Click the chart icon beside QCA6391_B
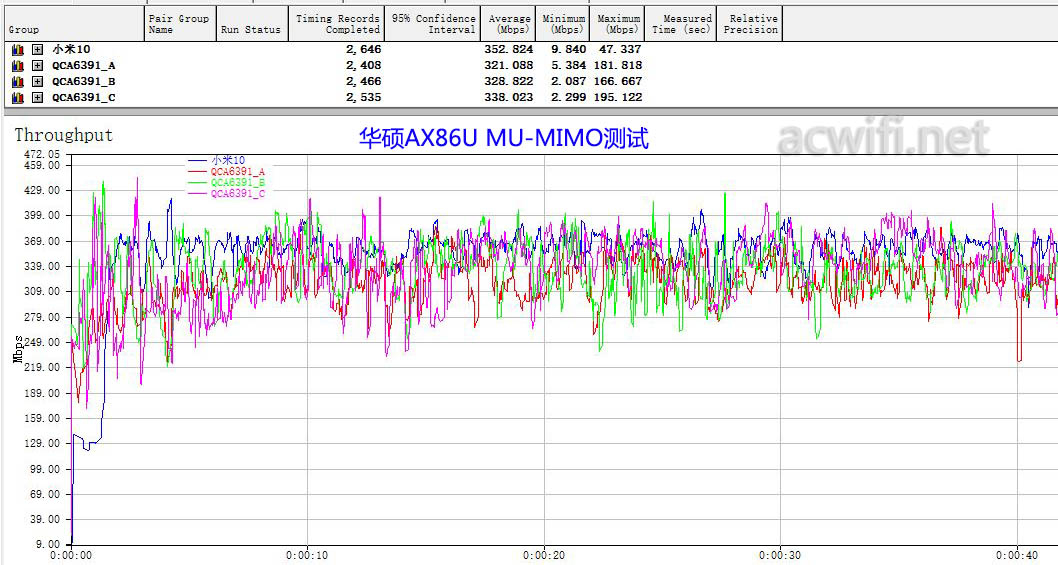The height and width of the screenshot is (565, 1058). click(18, 82)
